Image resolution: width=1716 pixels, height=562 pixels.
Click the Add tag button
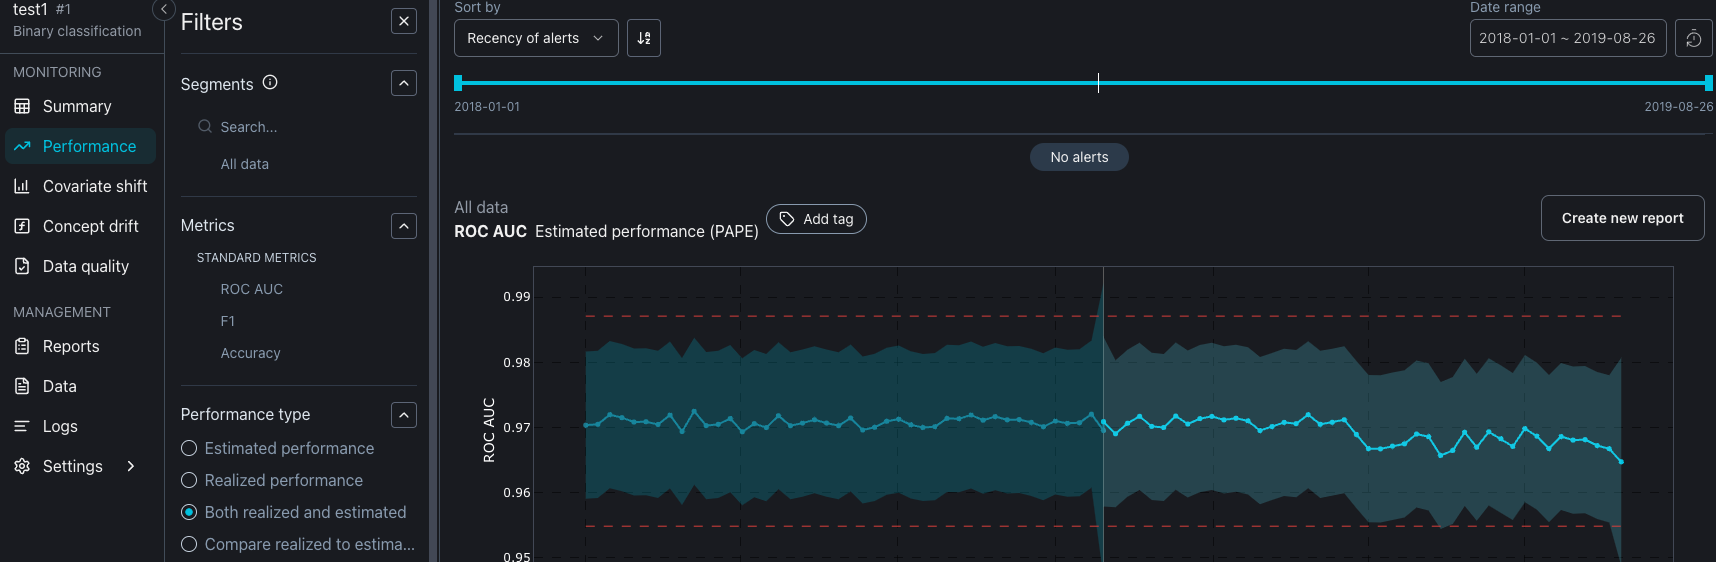click(816, 219)
